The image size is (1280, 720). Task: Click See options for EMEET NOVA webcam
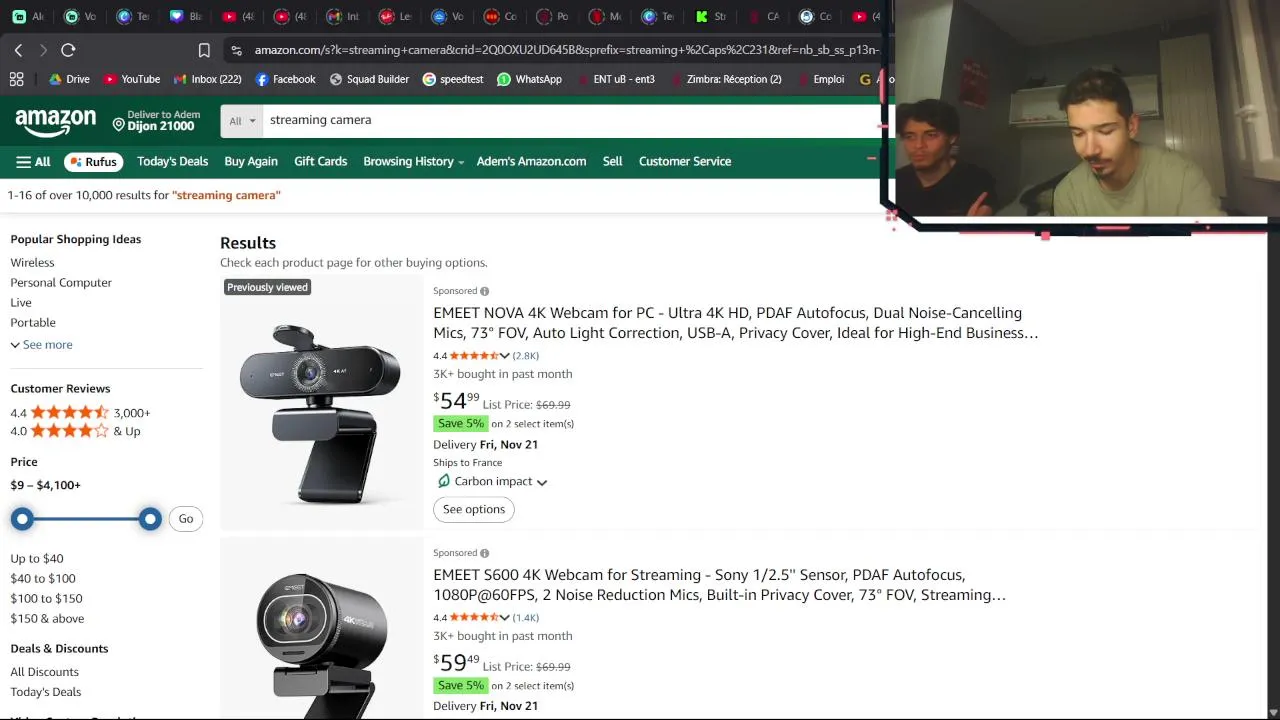474,509
